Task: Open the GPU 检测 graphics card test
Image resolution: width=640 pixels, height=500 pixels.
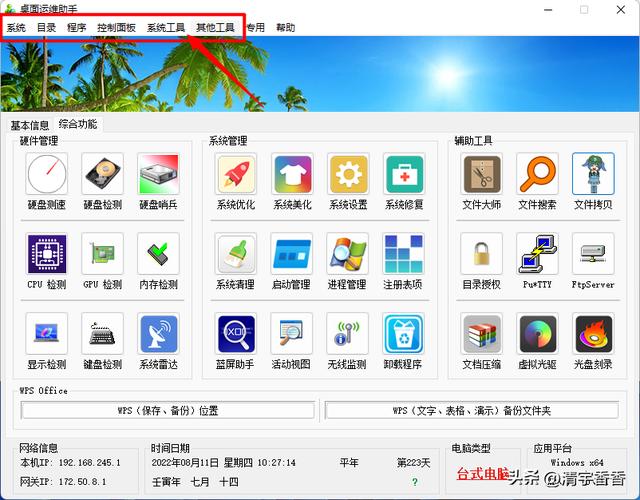Action: pos(102,254)
